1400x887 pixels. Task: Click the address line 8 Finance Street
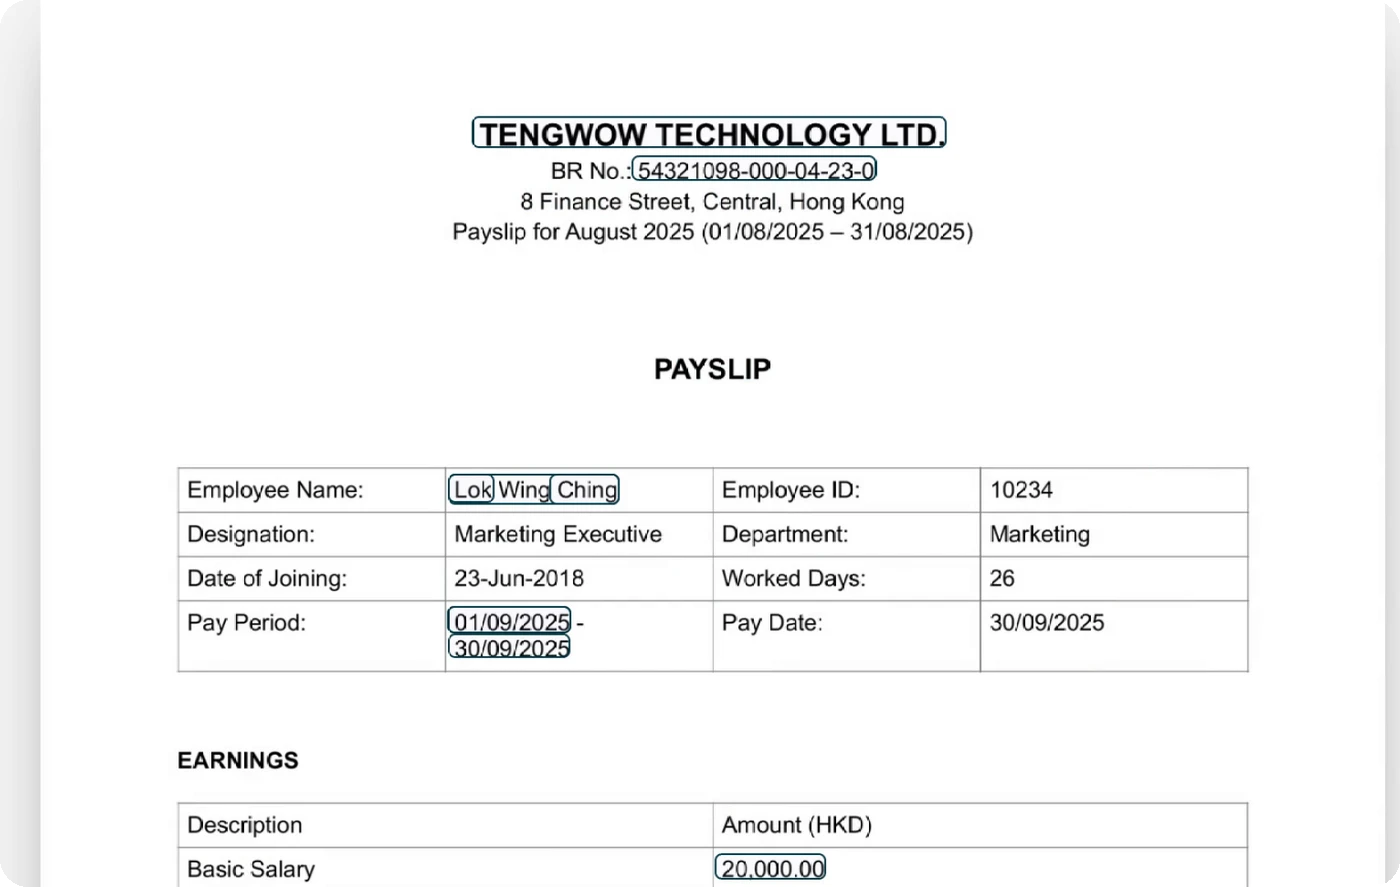click(712, 201)
